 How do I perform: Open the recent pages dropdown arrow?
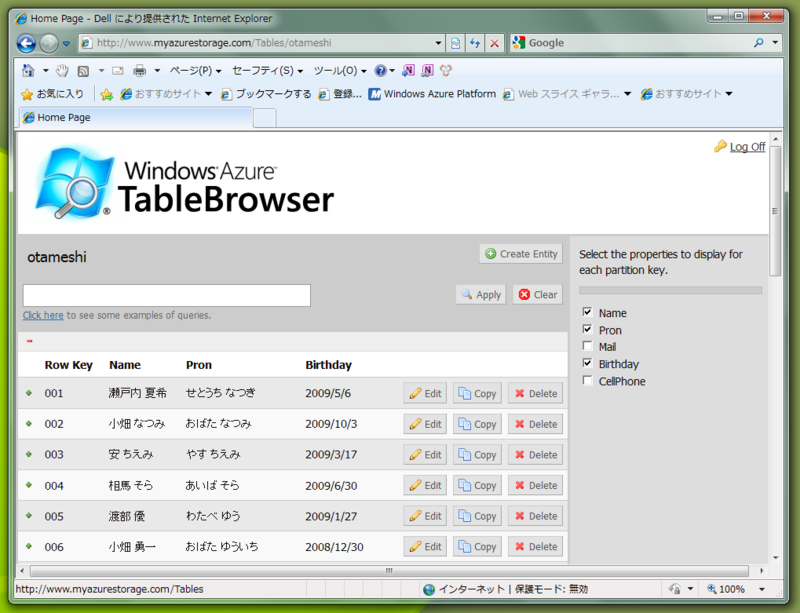coord(66,44)
